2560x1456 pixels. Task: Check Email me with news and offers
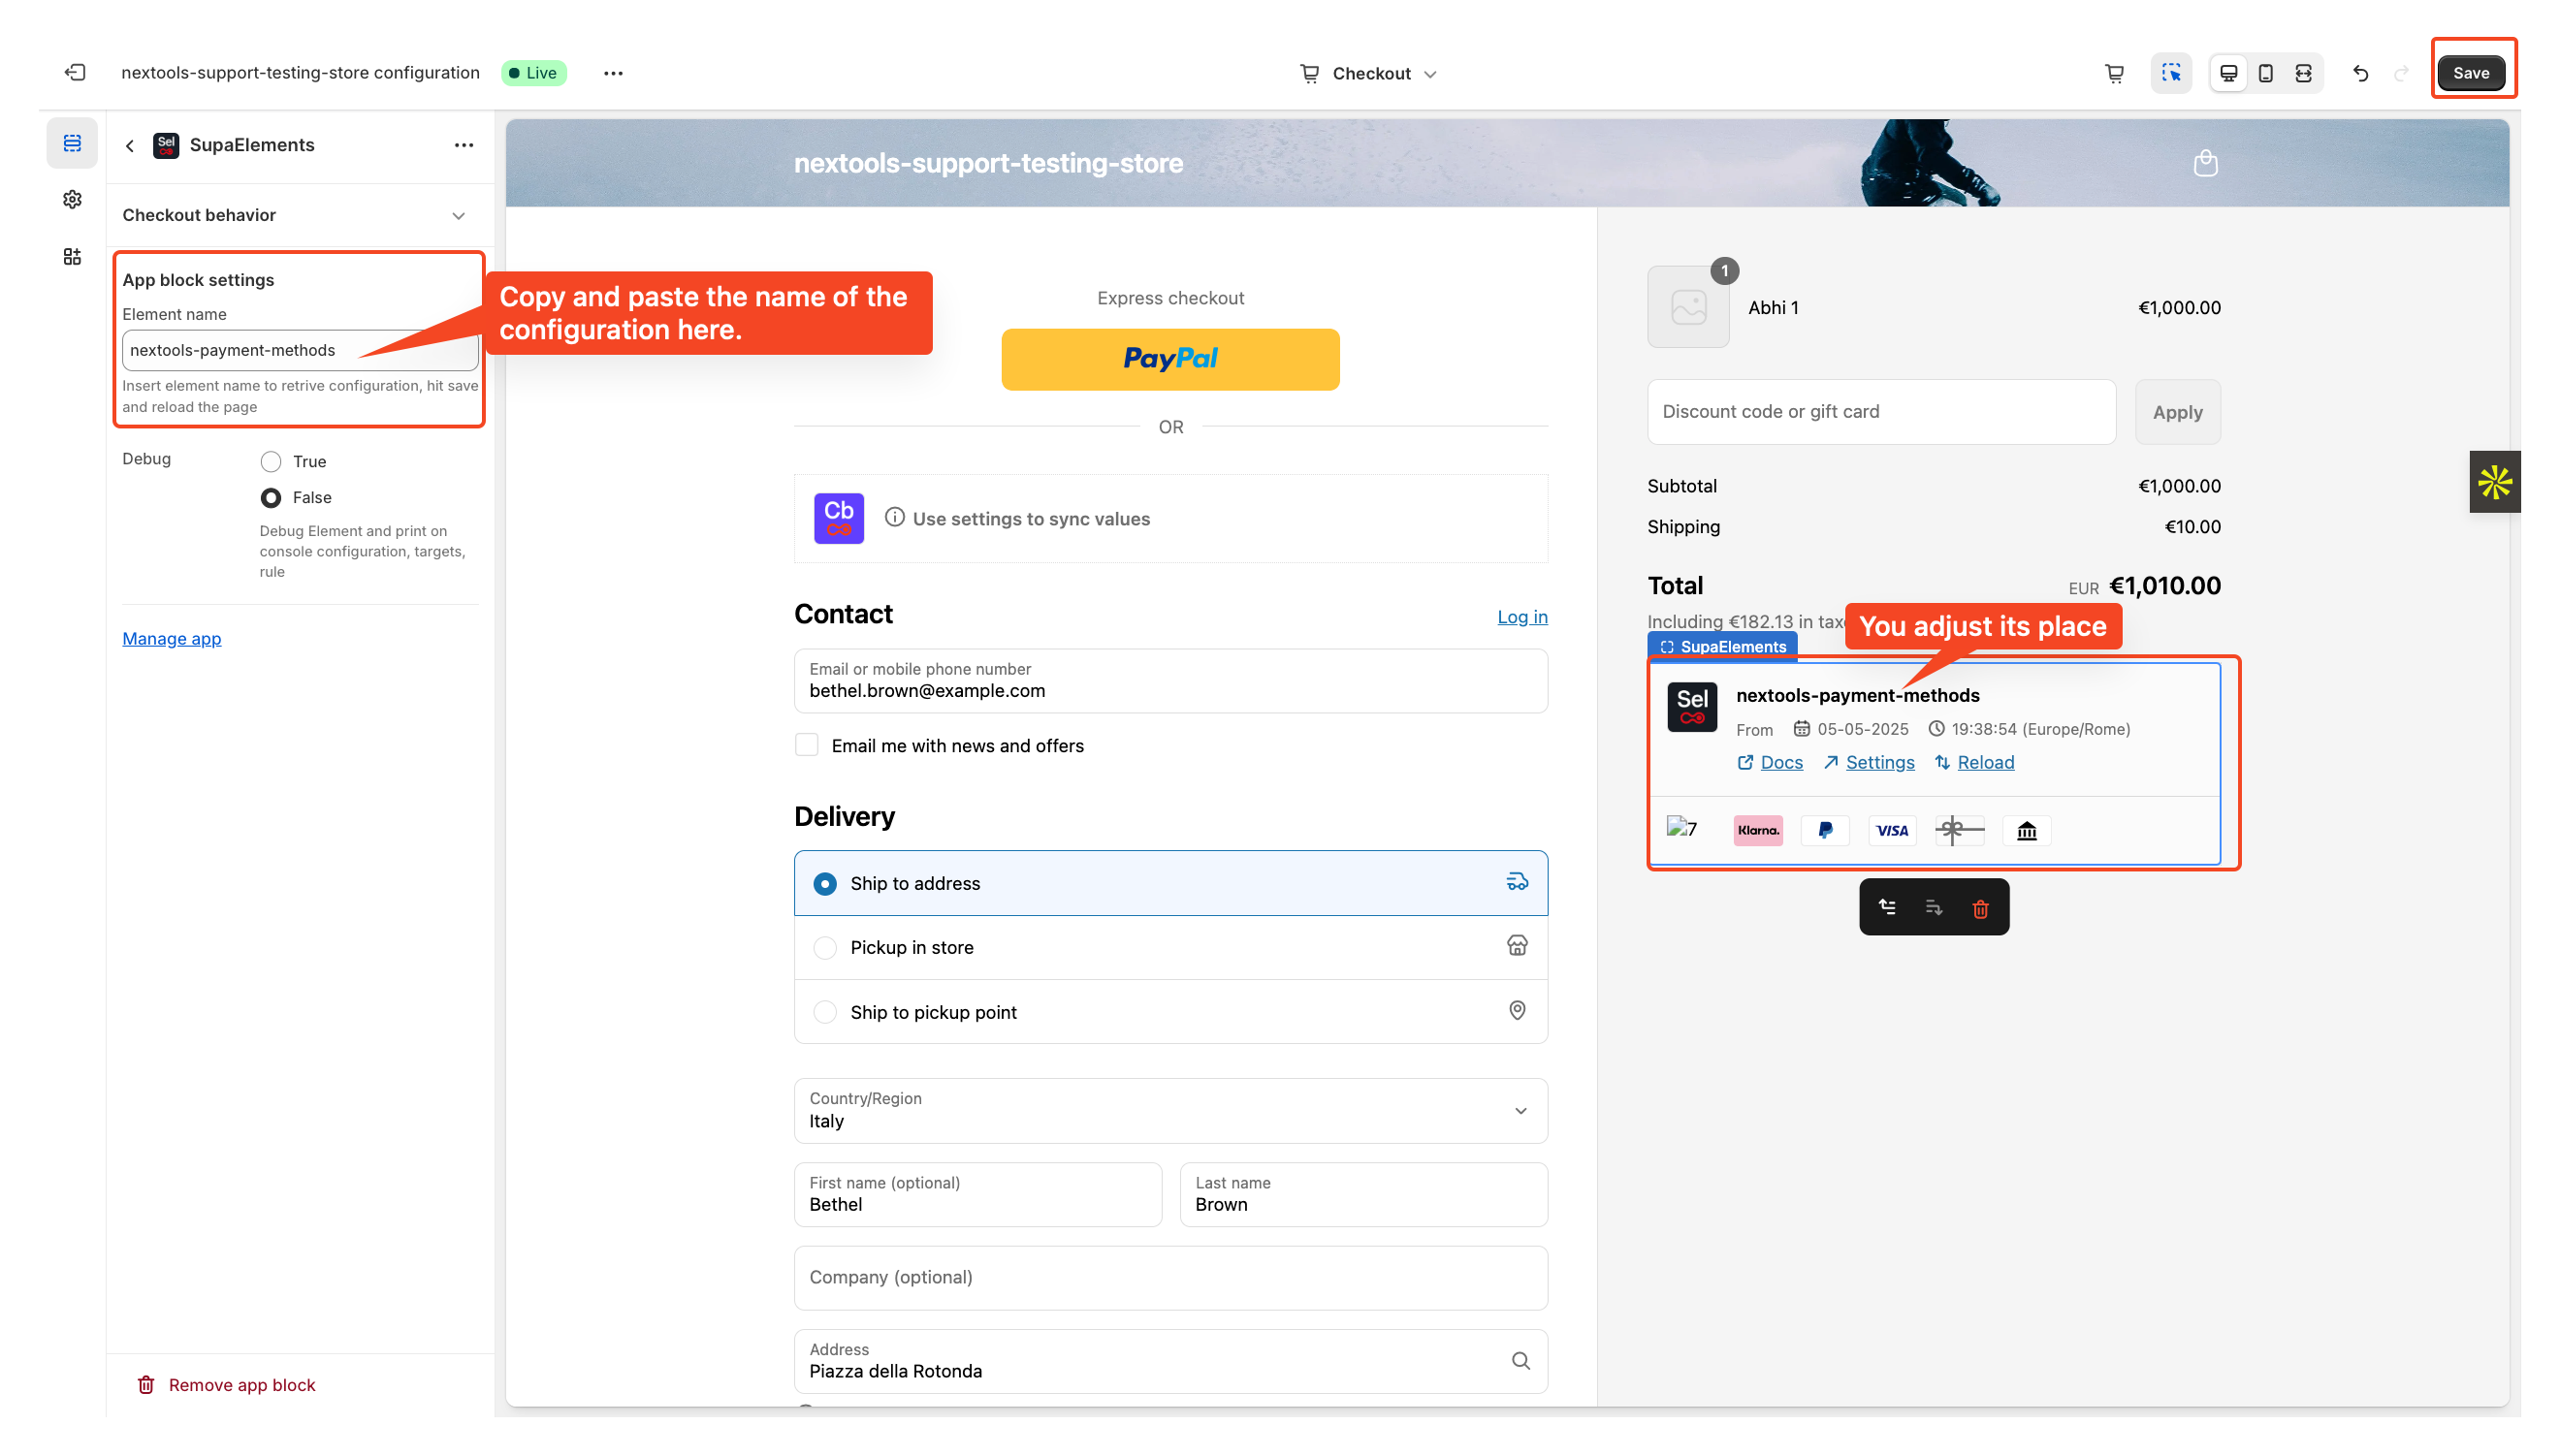coord(807,745)
